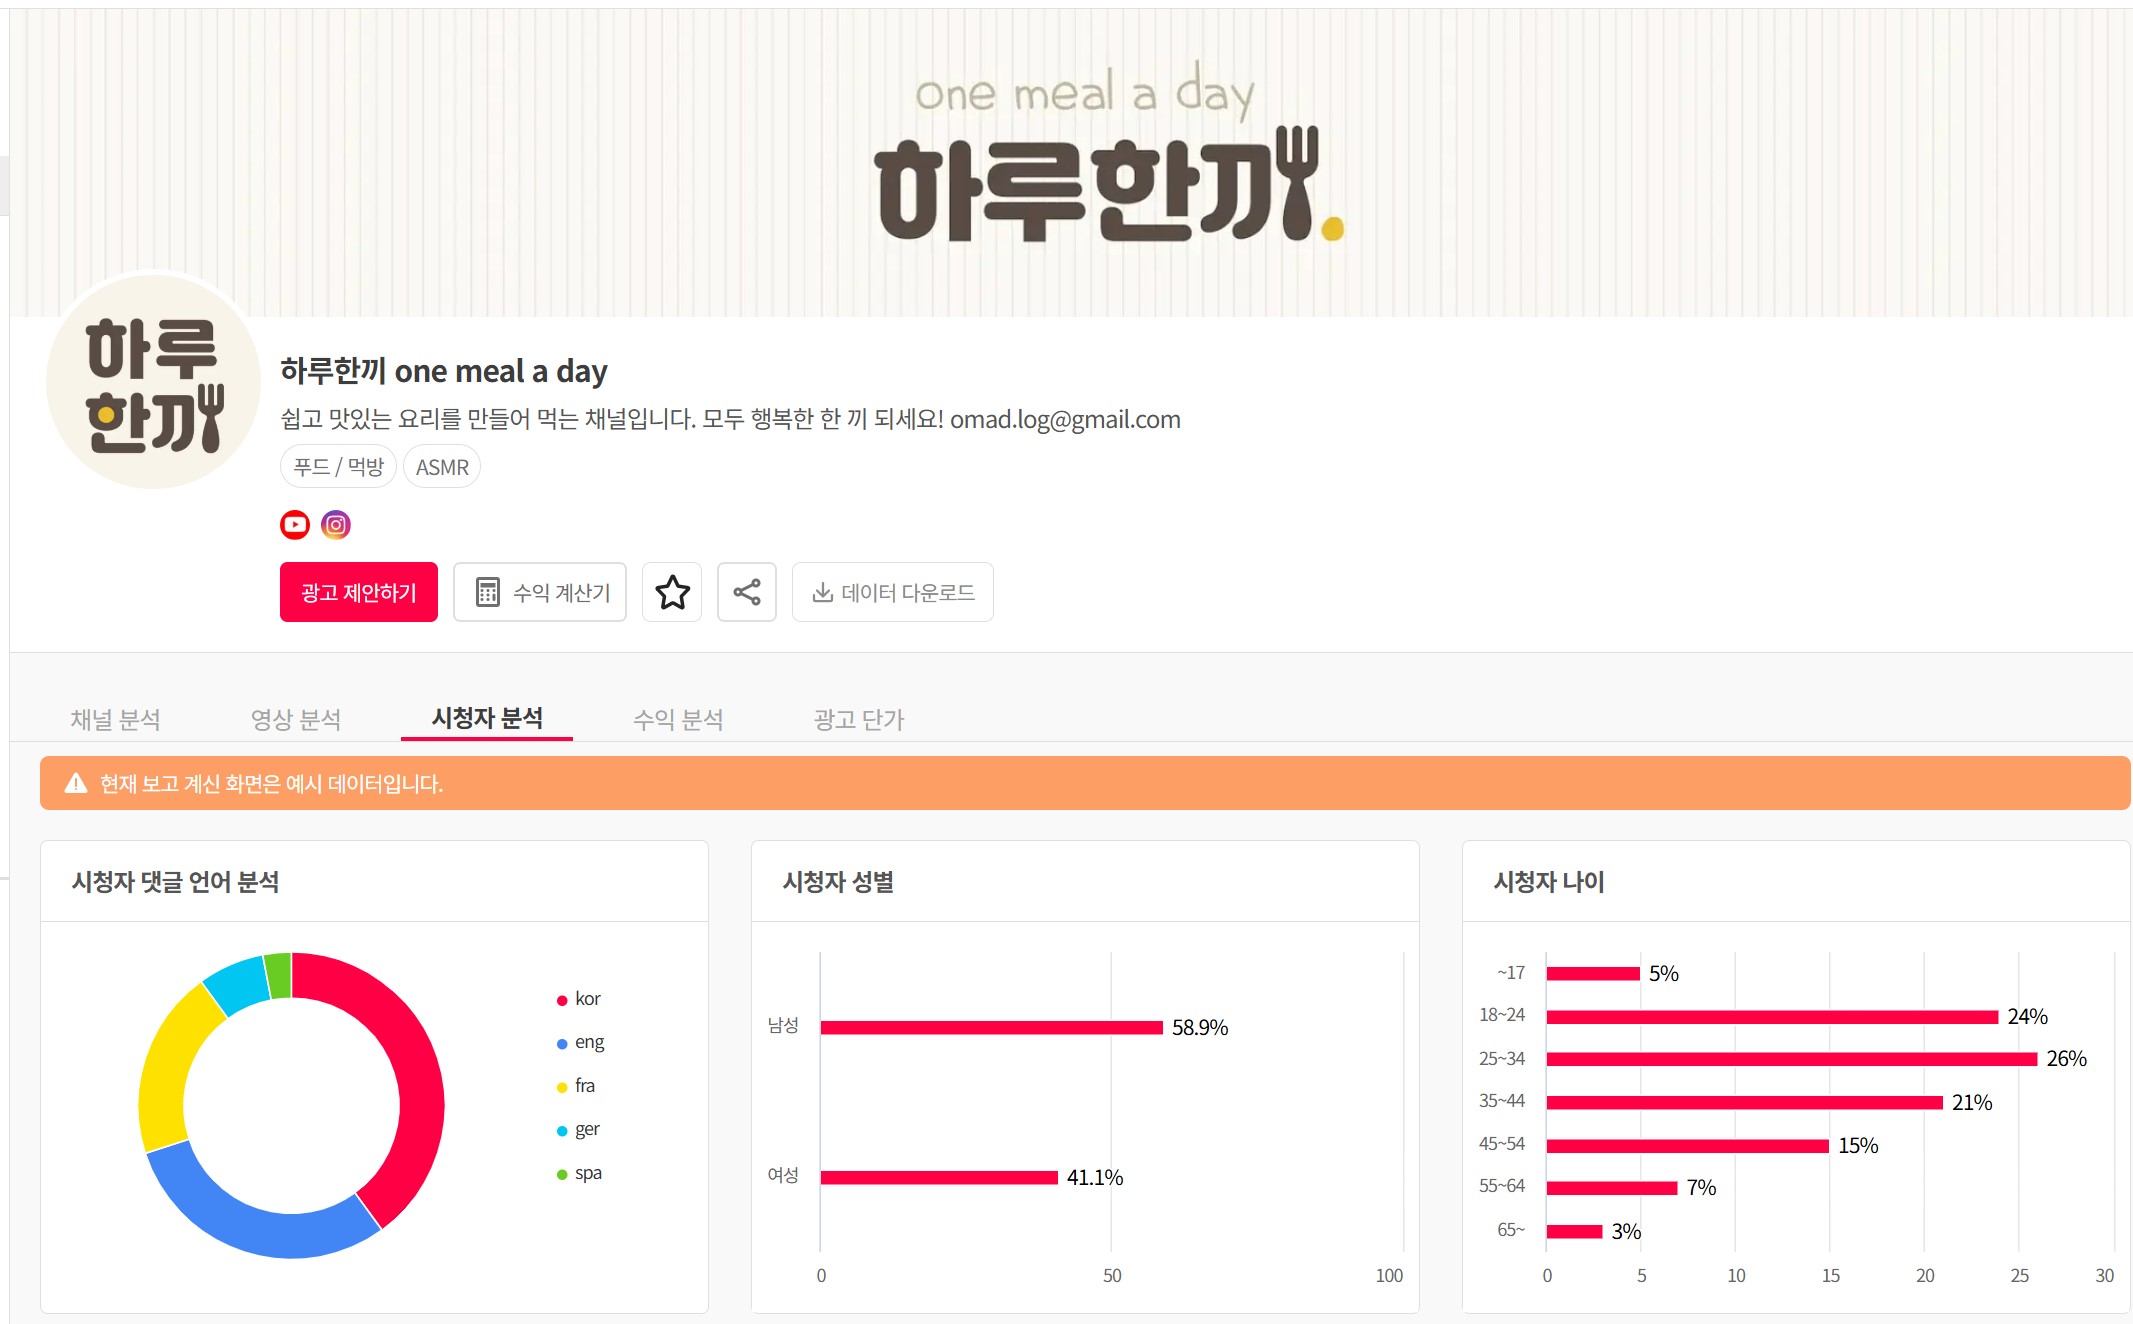Click the 25~34 age bar showing 26%
This screenshot has height=1324, width=2133.
[1792, 1059]
